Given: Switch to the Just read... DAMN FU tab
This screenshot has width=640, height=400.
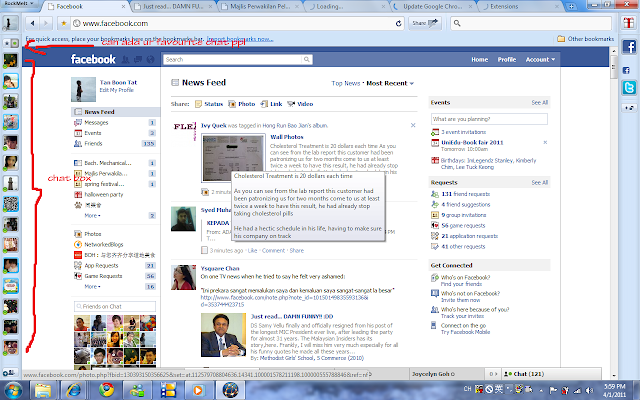Looking at the screenshot, I should [174, 7].
